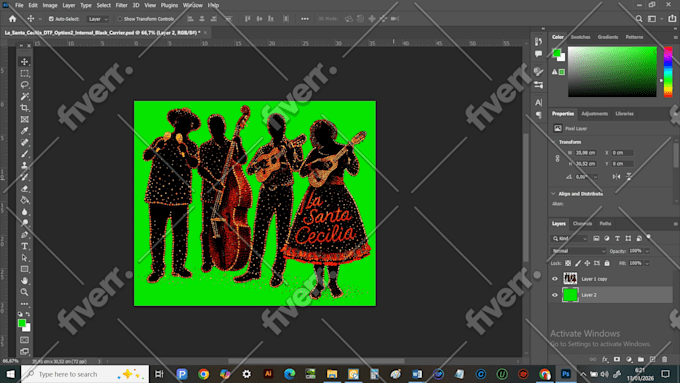680x383 pixels.
Task: Click the three-dots more options button
Action: [305, 19]
